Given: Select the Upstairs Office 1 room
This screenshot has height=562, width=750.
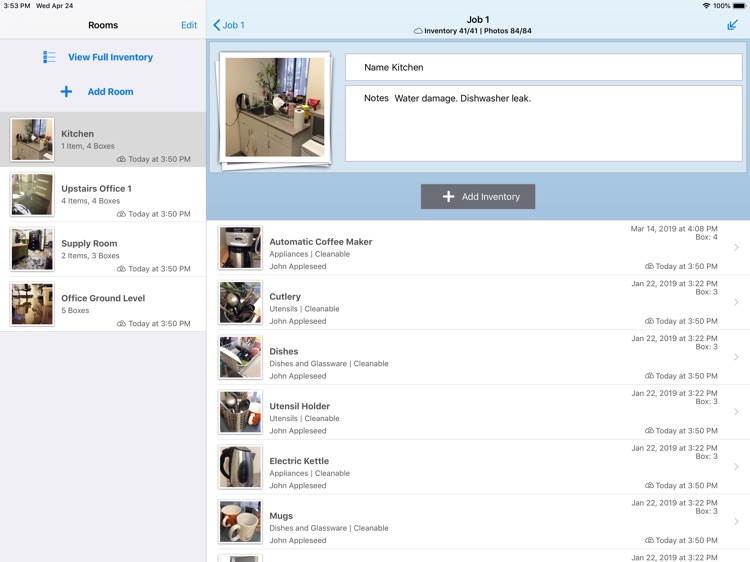Looking at the screenshot, I should [103, 195].
